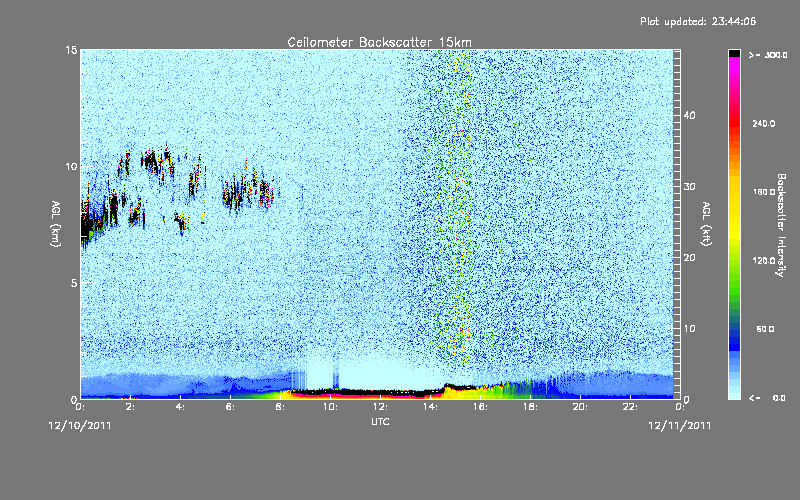Click the Backscatter Intensity colorbar label
This screenshot has width=800, height=500.
pyautogui.click(x=781, y=225)
